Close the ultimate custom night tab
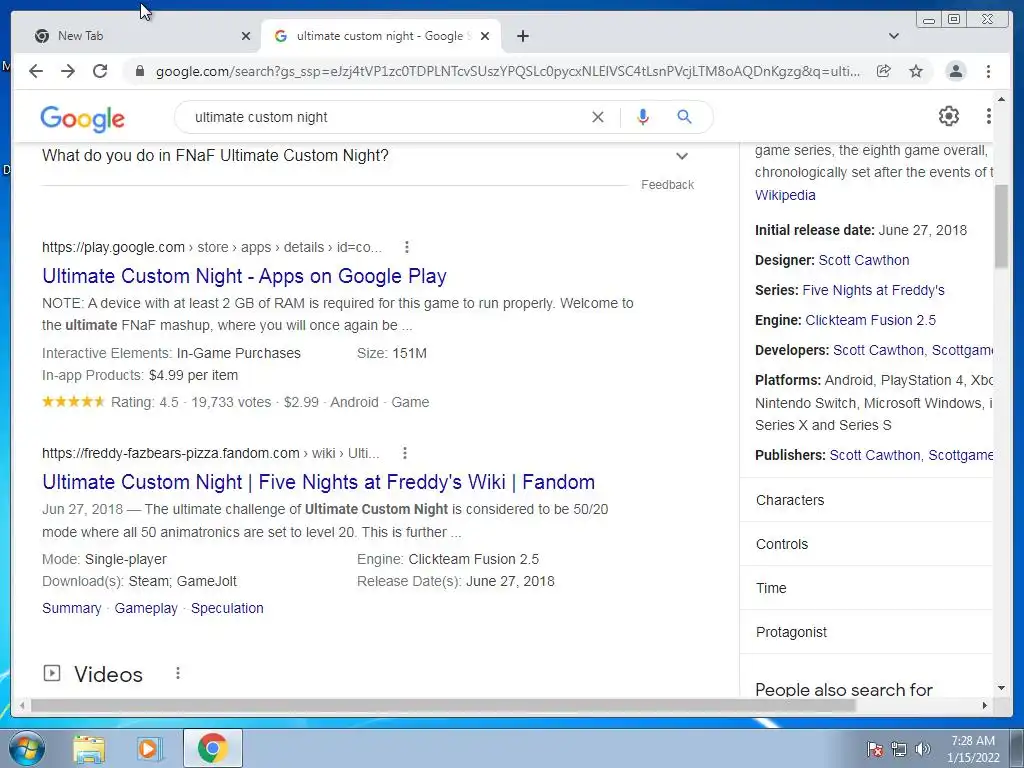 [485, 36]
